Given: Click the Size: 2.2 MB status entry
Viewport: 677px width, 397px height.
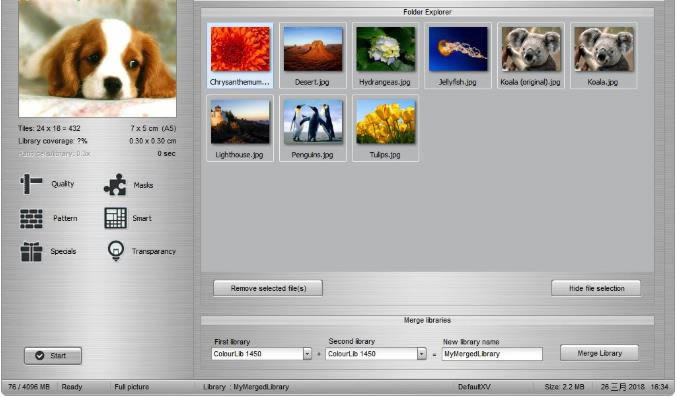Looking at the screenshot, I should 564,387.
